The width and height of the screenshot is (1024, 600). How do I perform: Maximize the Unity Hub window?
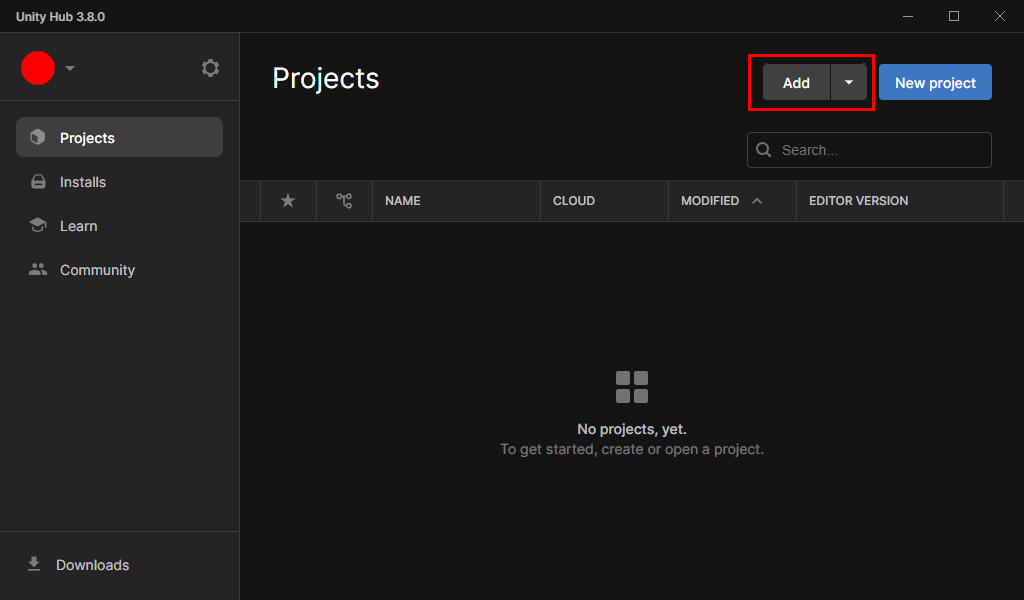954,16
